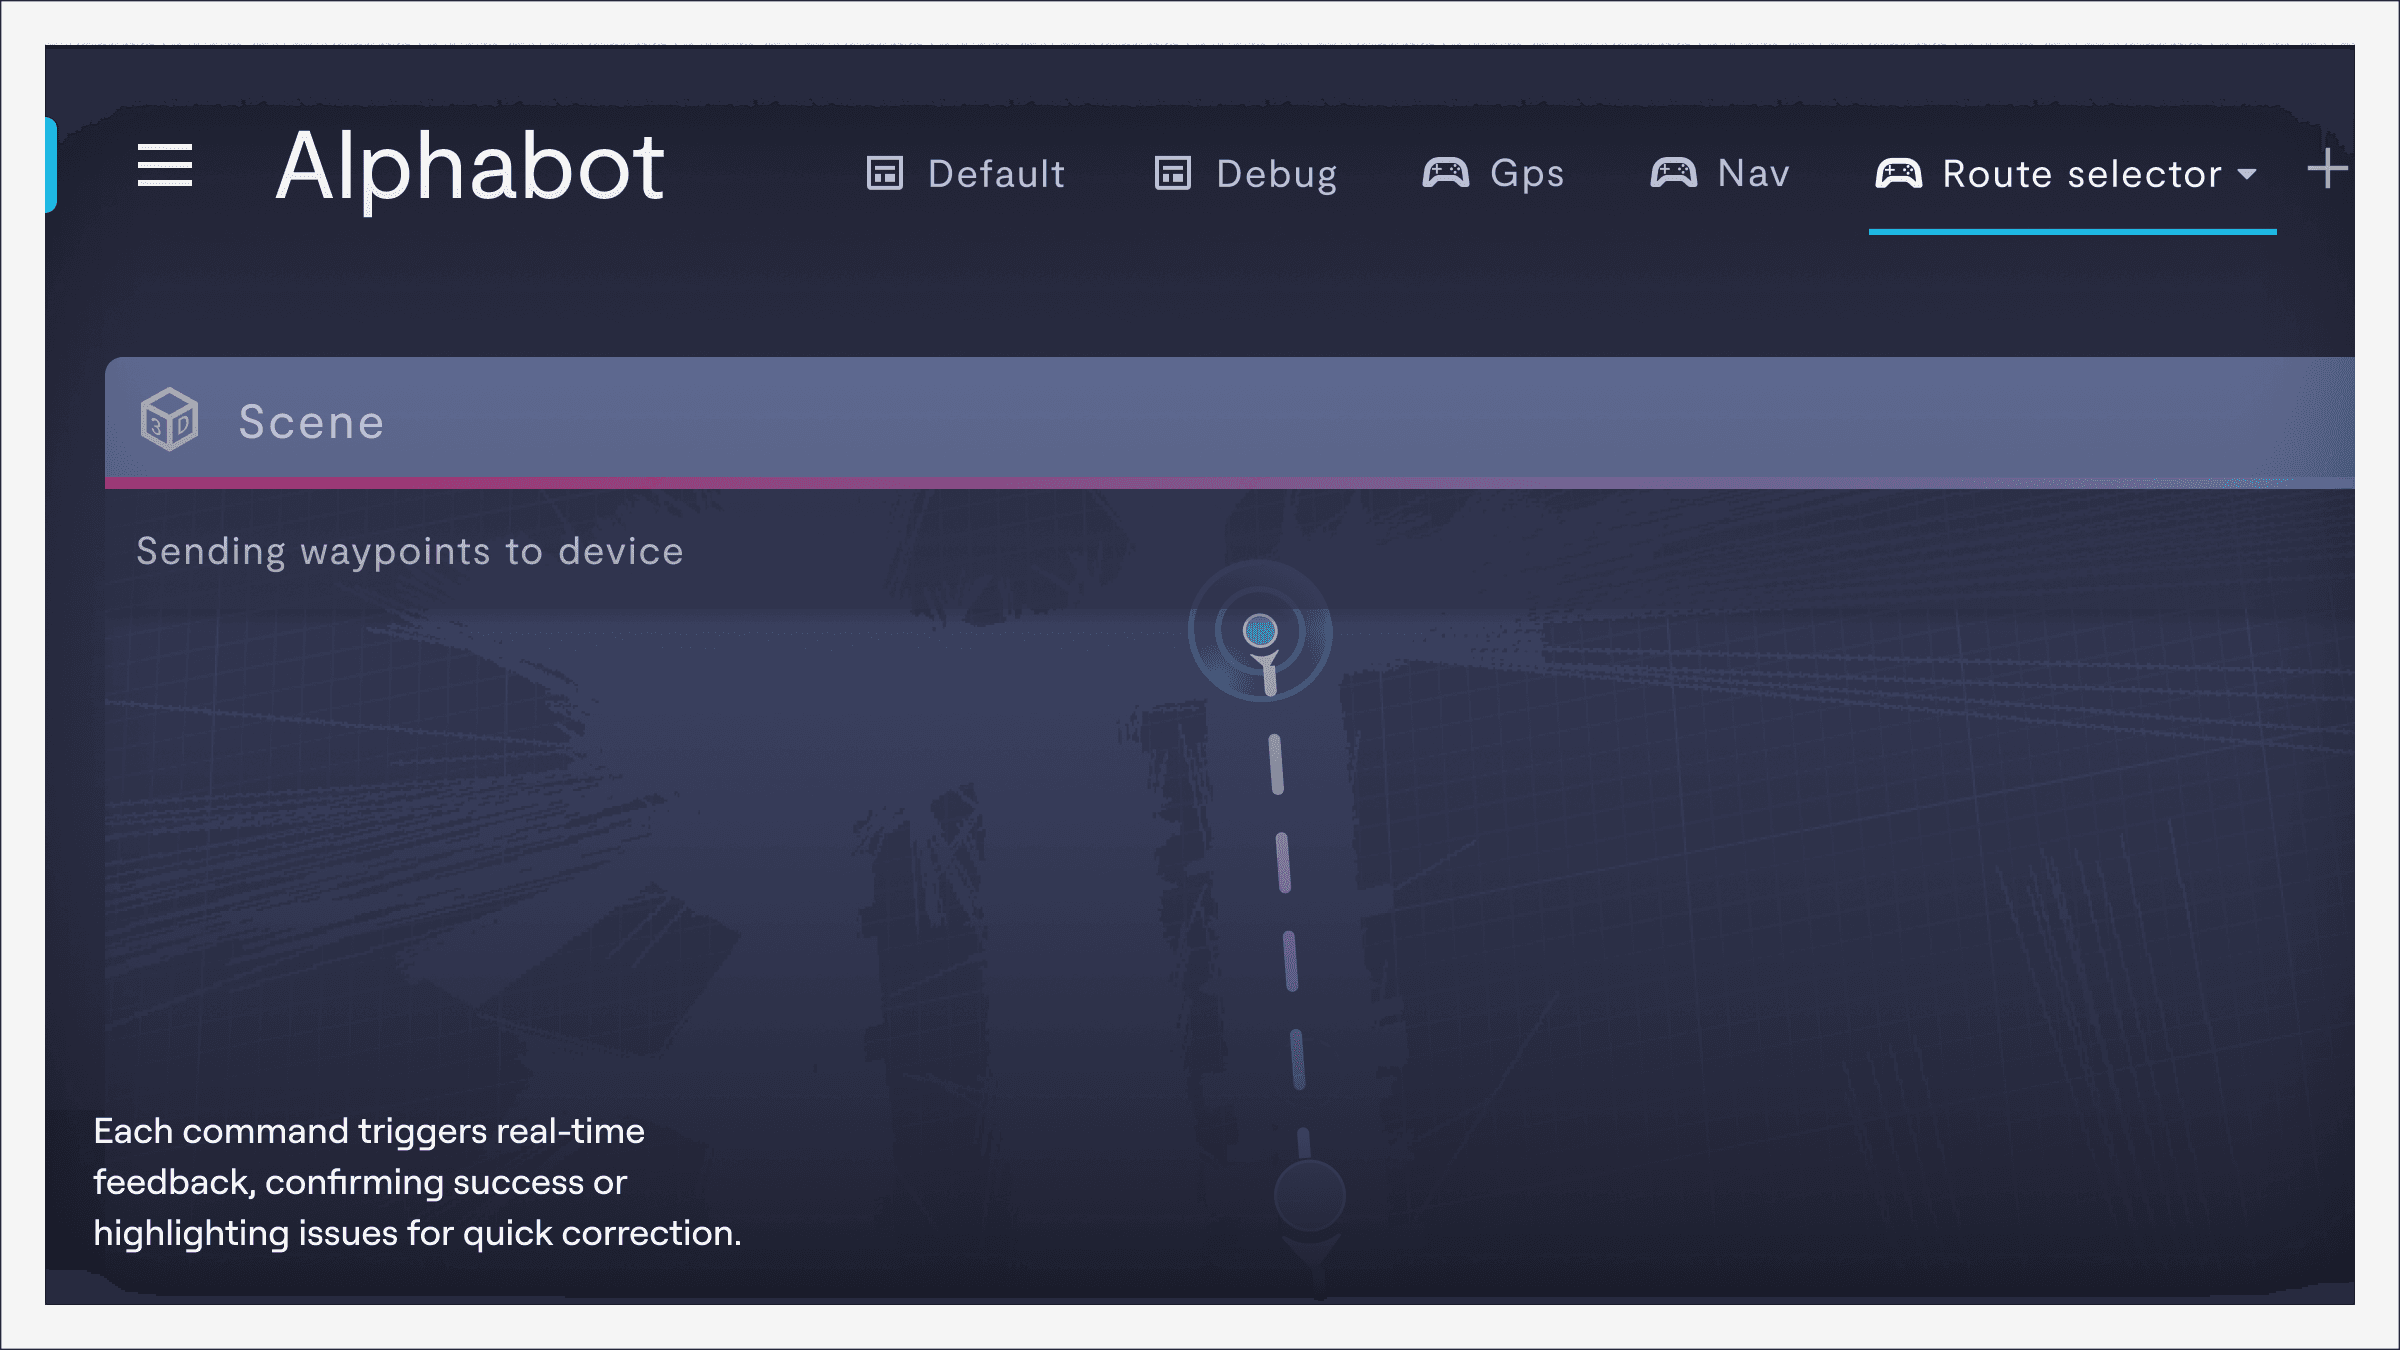
Task: Click the 3D cube Scene icon
Action: (169, 420)
